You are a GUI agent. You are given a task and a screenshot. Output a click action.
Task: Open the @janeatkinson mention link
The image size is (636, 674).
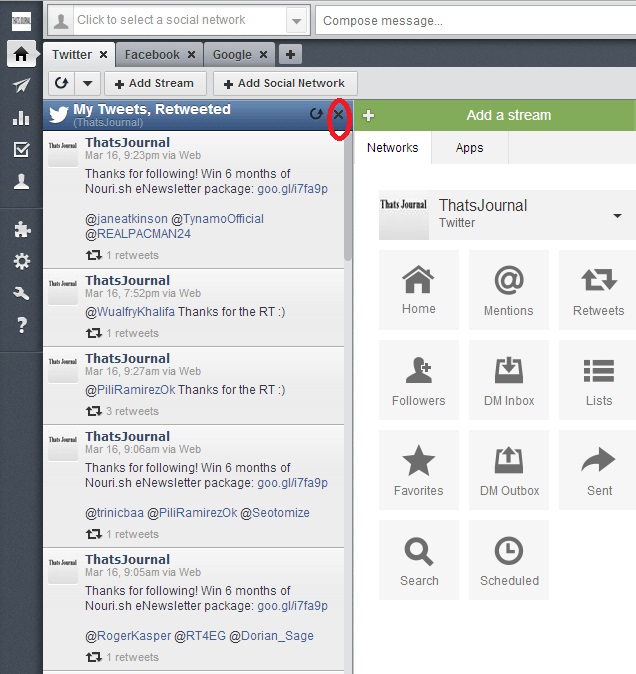pyautogui.click(x=126, y=219)
